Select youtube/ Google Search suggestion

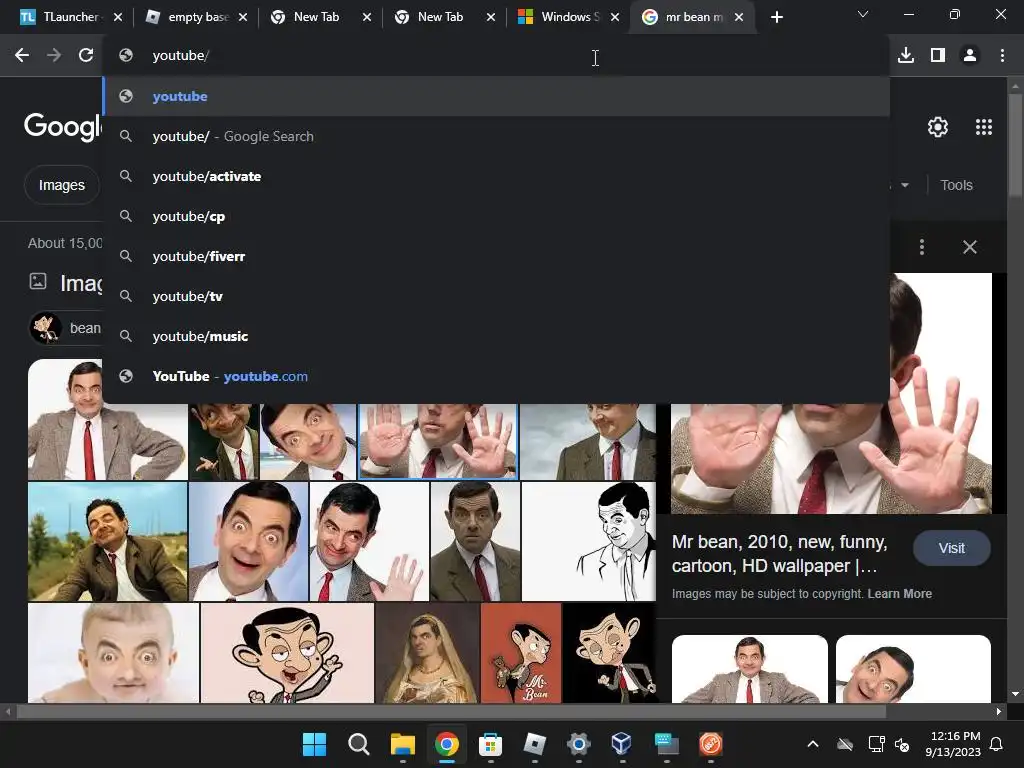click(x=496, y=136)
